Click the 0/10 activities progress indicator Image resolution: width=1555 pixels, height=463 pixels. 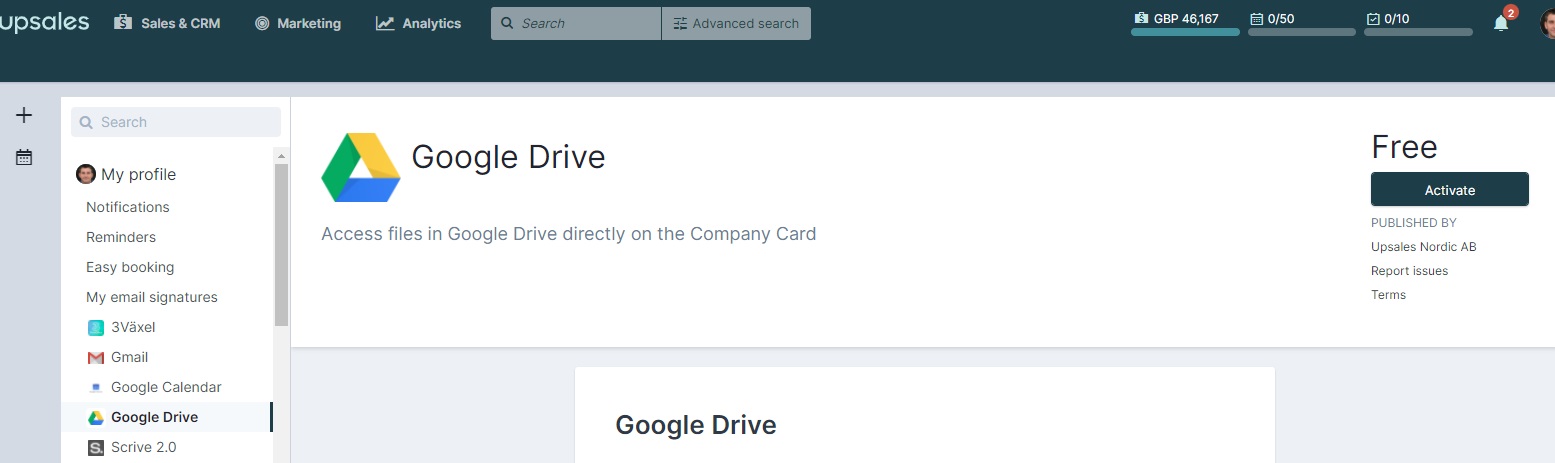[x=1418, y=24]
